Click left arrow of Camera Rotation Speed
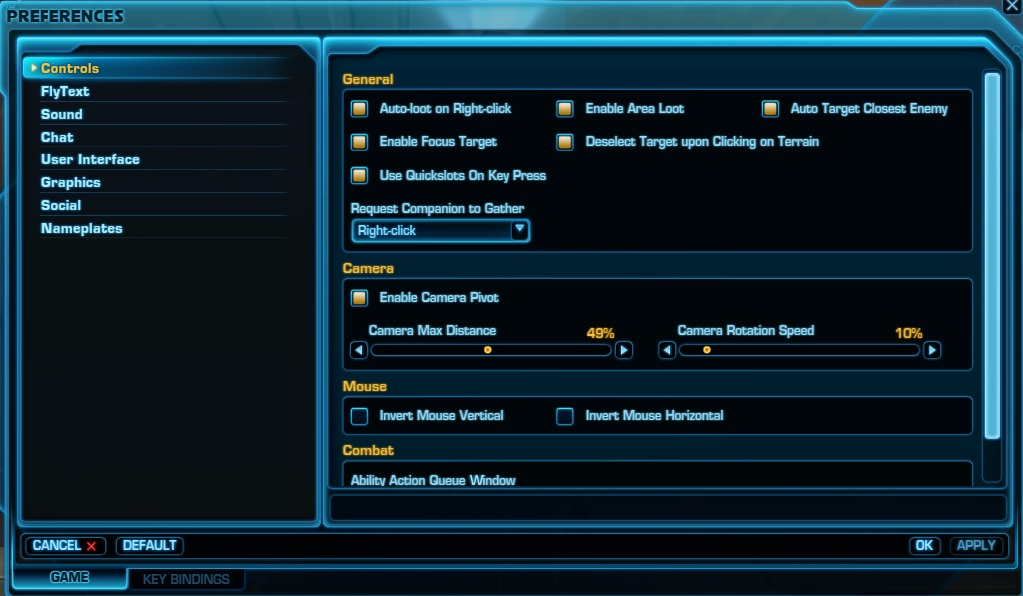 point(667,350)
